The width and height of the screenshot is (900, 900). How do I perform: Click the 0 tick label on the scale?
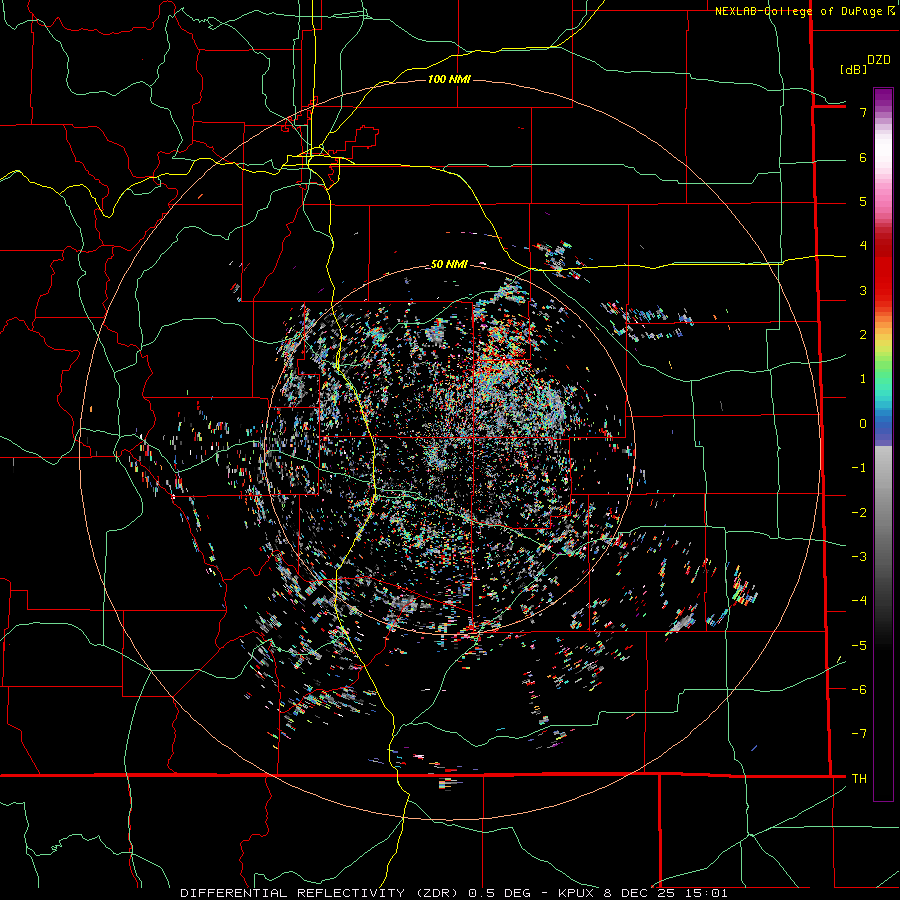tap(863, 424)
